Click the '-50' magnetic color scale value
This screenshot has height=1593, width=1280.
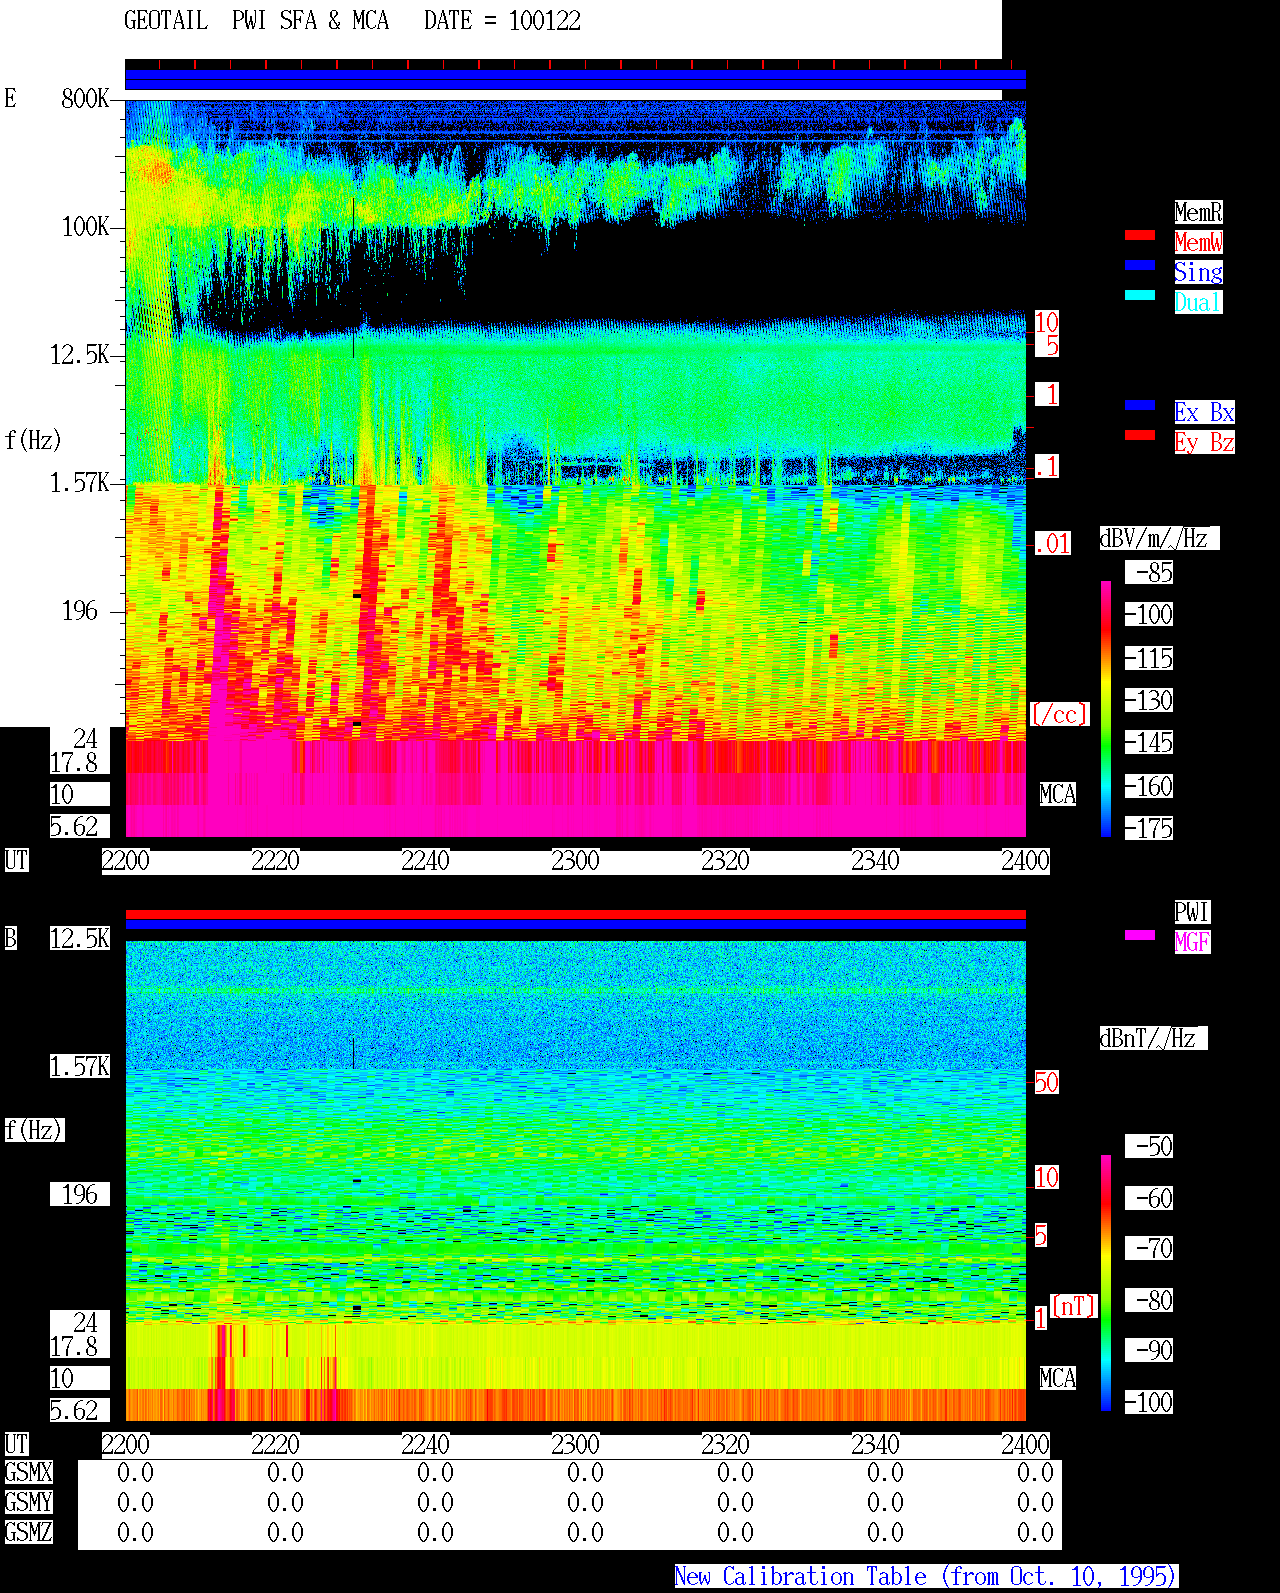(x=1149, y=1146)
